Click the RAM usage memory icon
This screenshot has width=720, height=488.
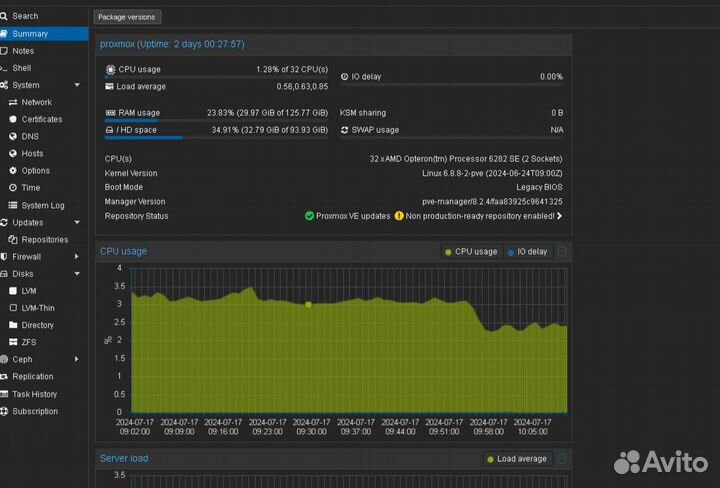110,112
